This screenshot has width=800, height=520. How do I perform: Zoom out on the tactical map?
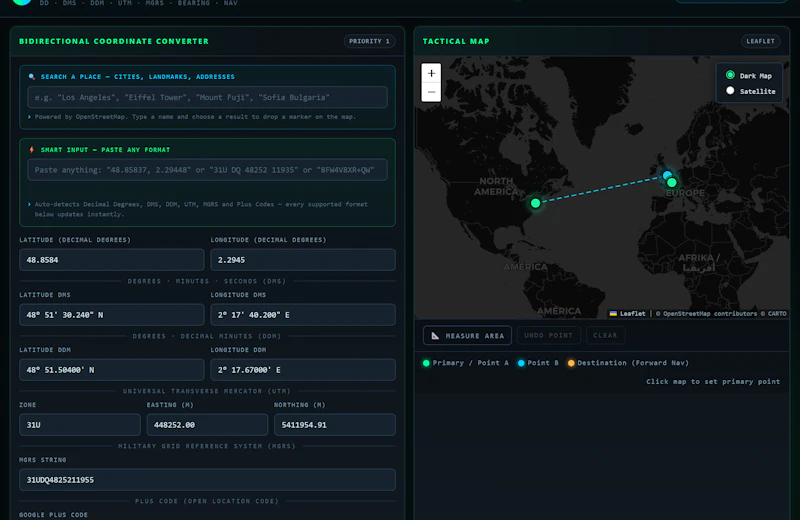[431, 92]
